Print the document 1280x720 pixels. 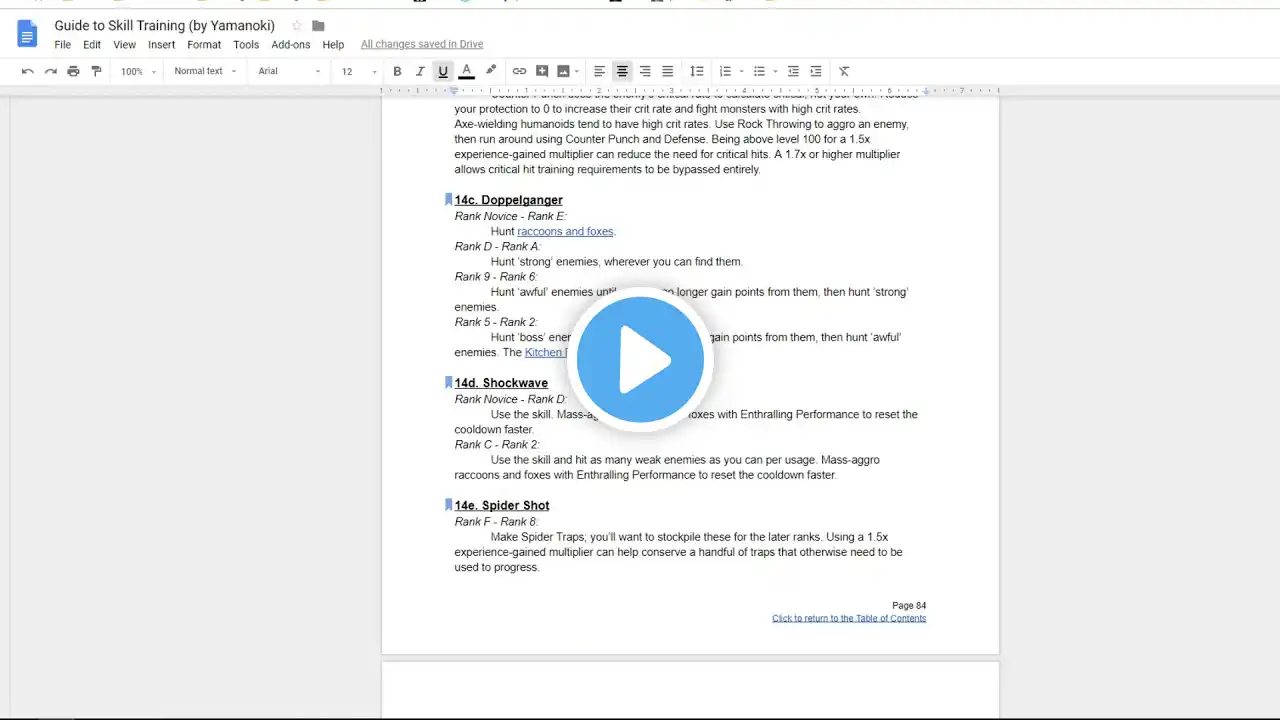(x=73, y=71)
